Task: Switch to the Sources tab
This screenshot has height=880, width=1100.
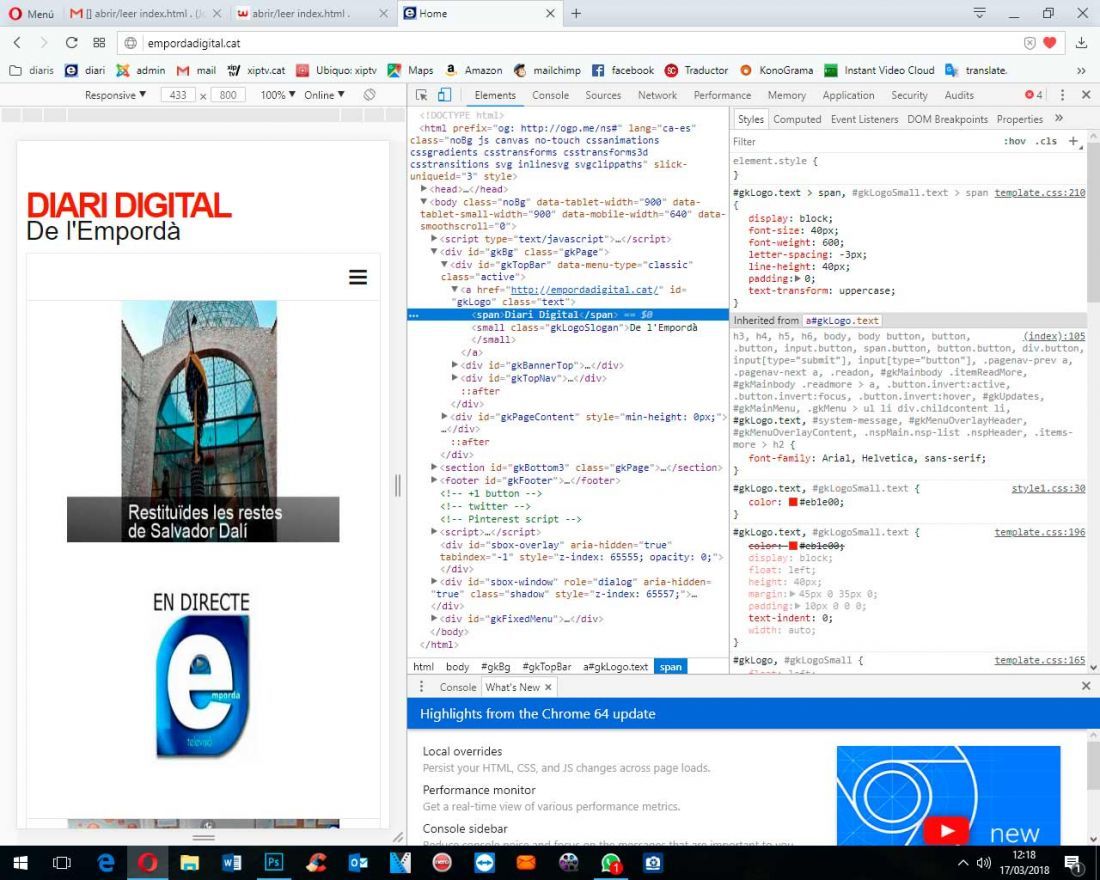Action: (x=603, y=95)
